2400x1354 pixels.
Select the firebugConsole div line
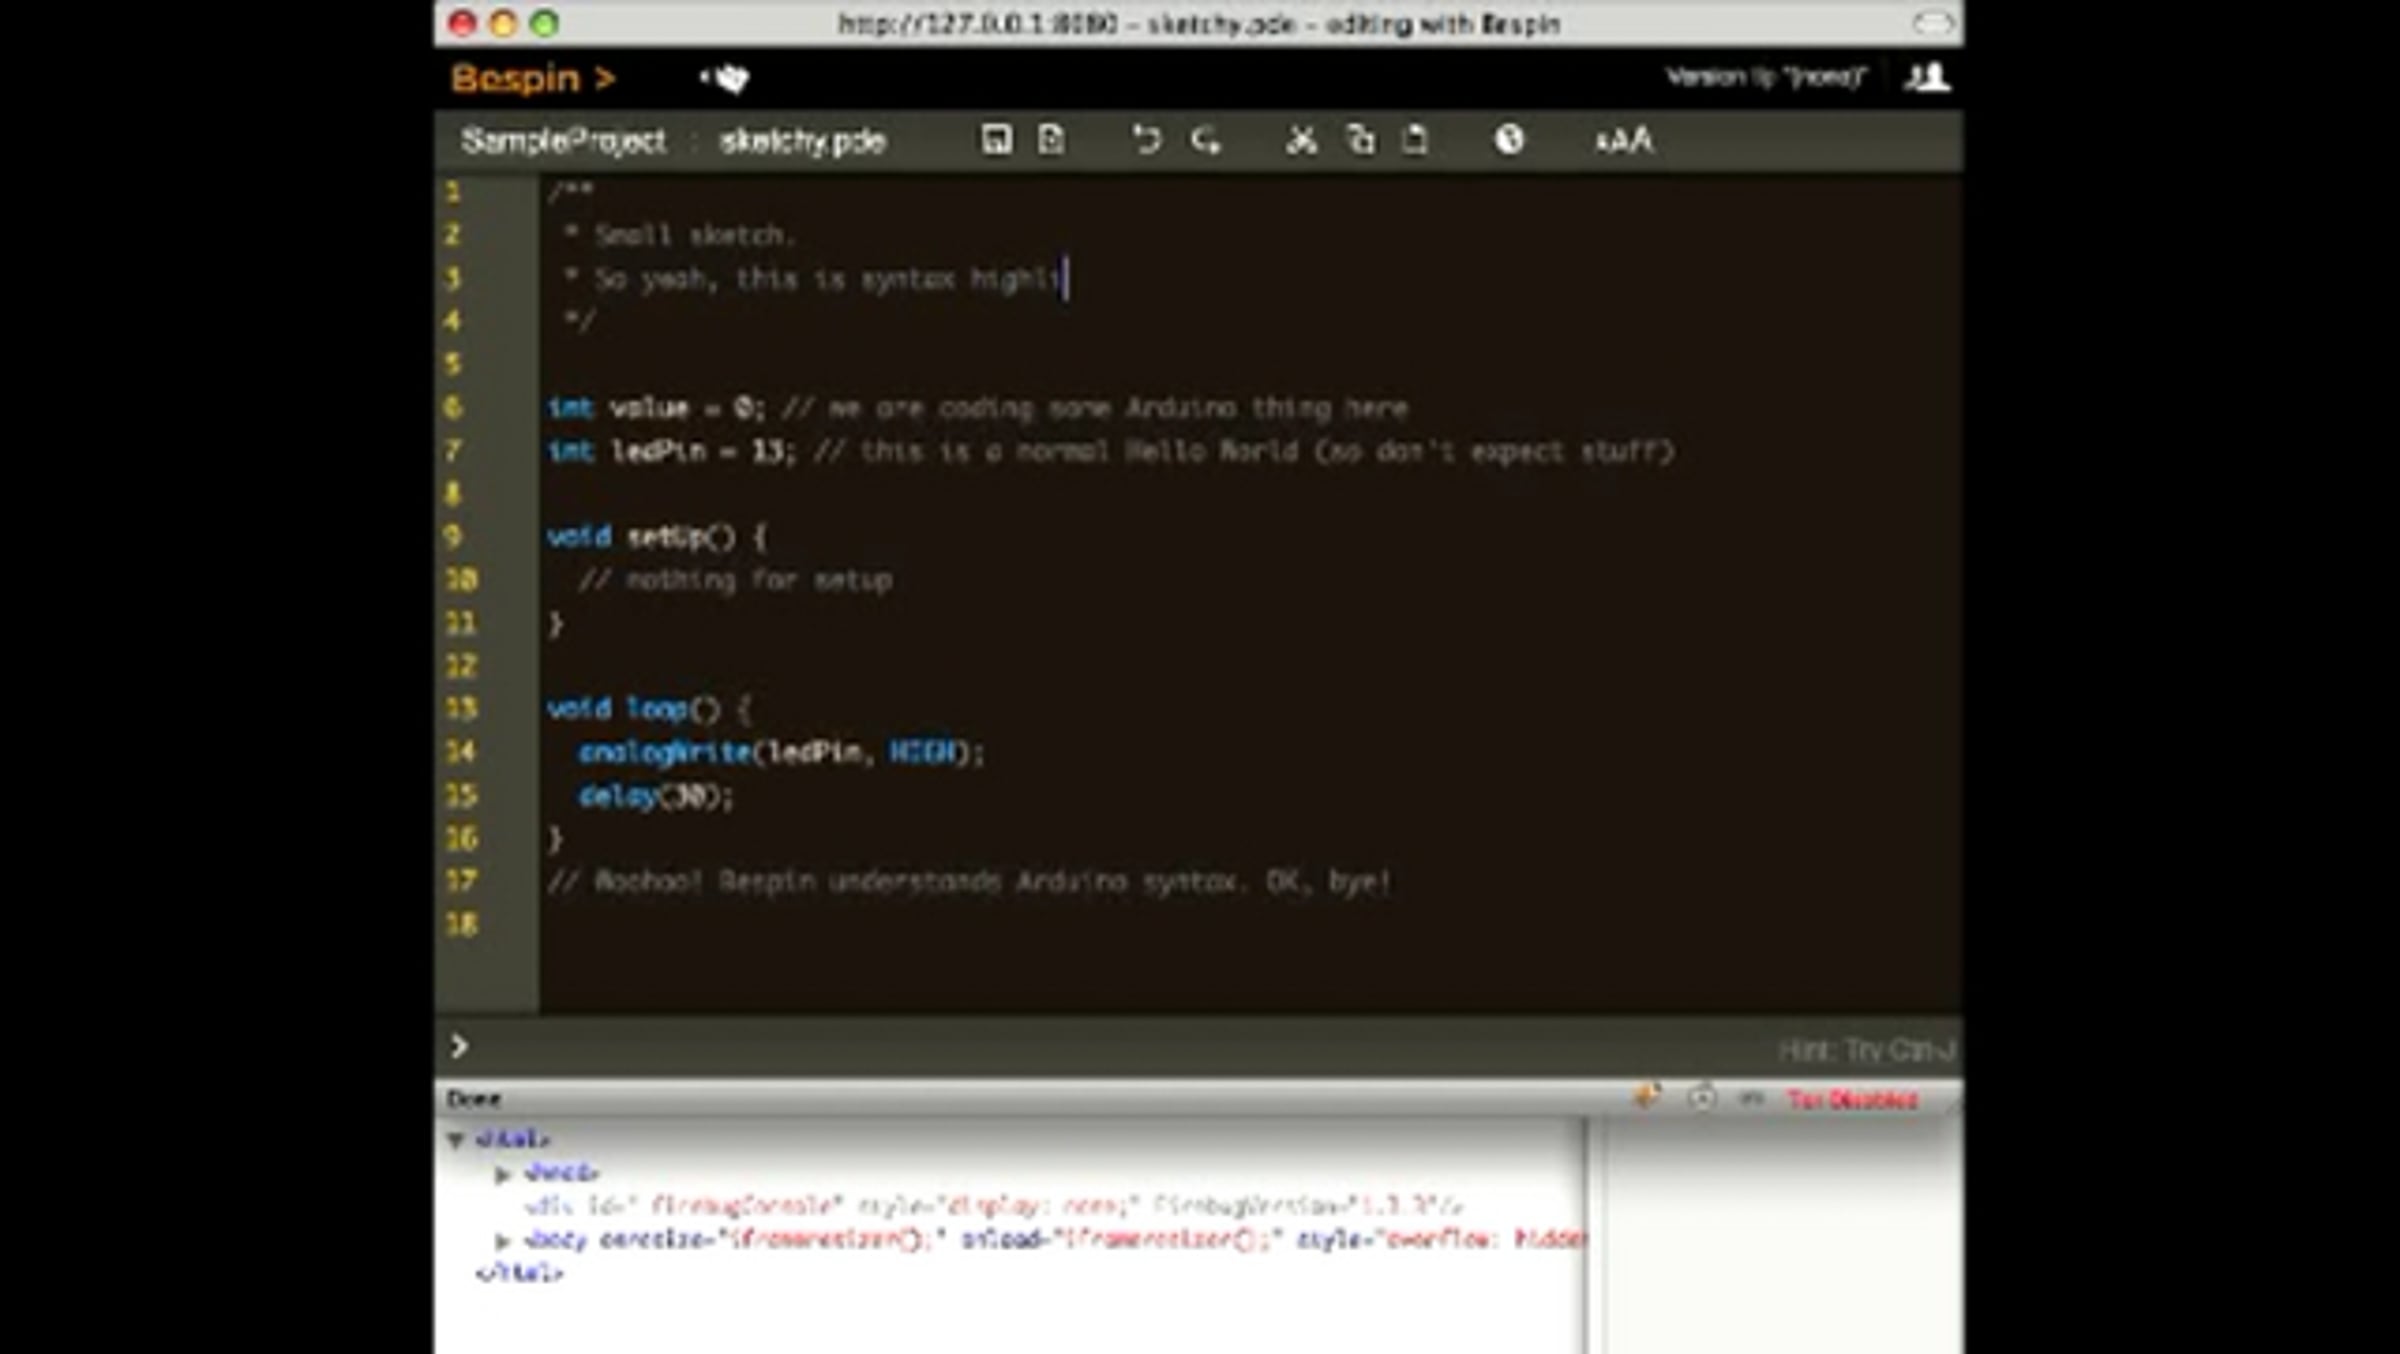[994, 1206]
